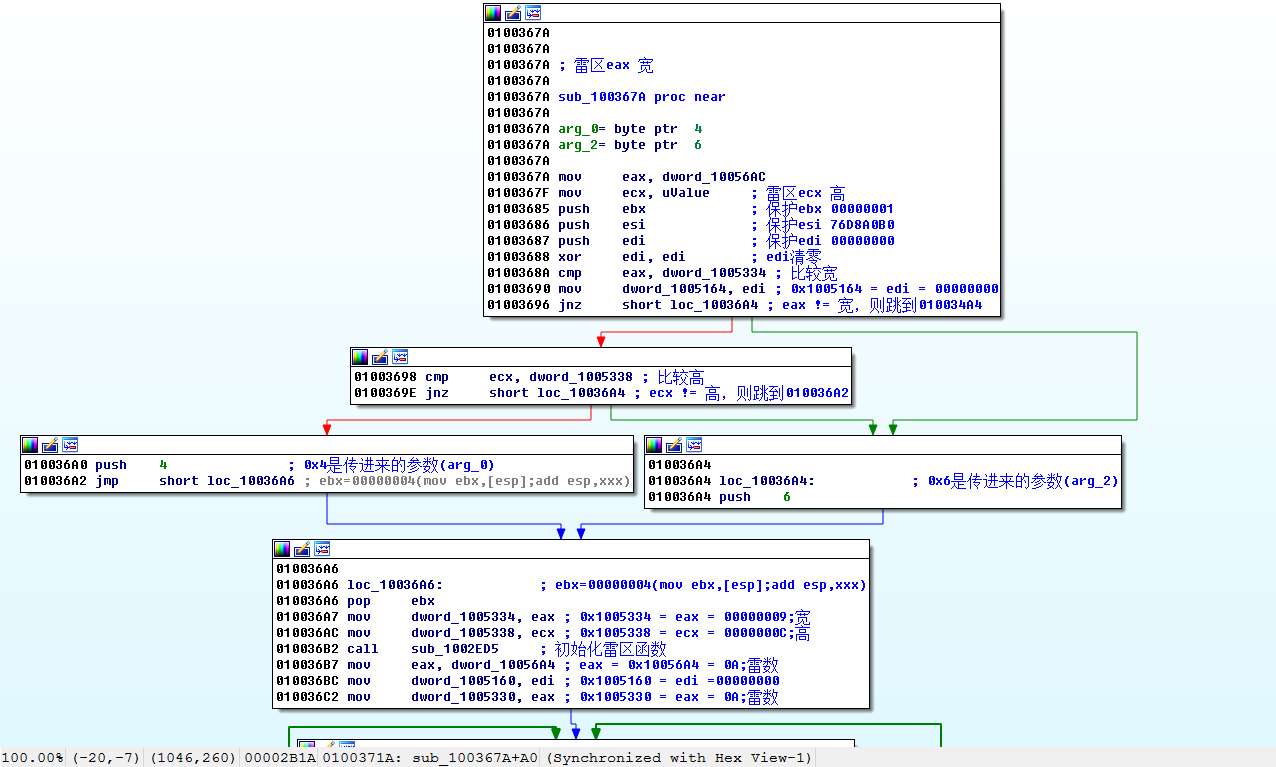Click 'jmp short loc_10036A6' instruction

point(195,481)
